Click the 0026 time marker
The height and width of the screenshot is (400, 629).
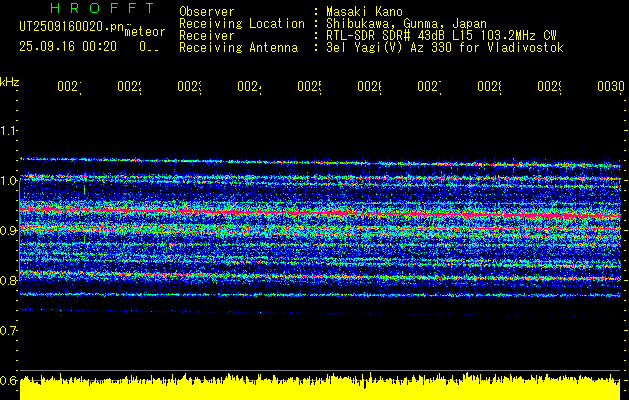point(369,86)
